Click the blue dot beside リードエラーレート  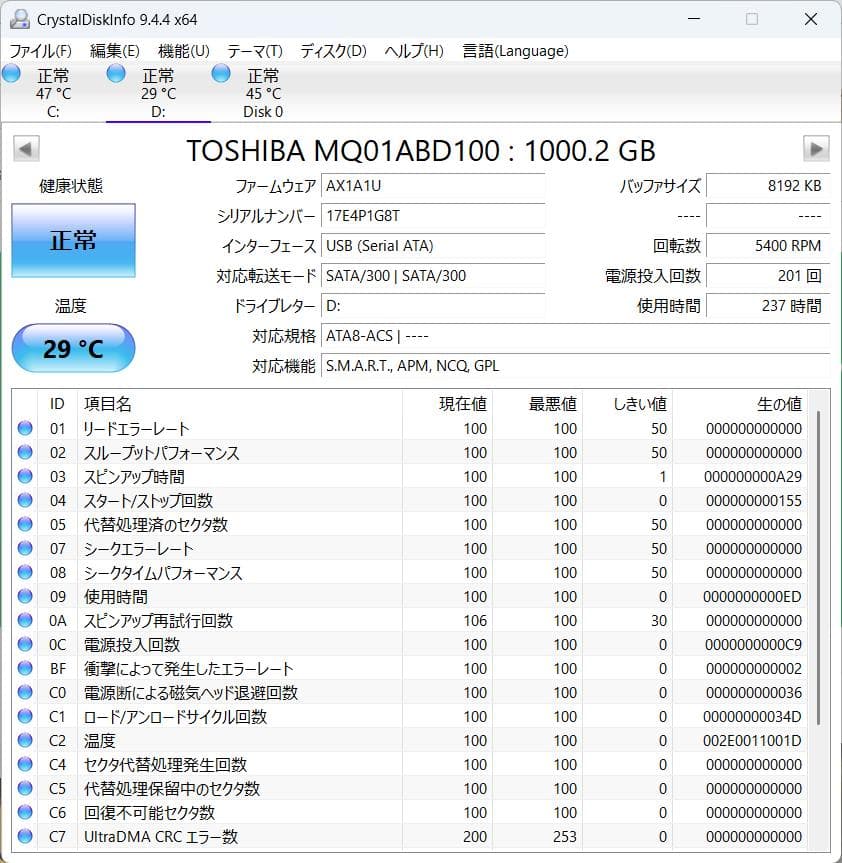25,428
